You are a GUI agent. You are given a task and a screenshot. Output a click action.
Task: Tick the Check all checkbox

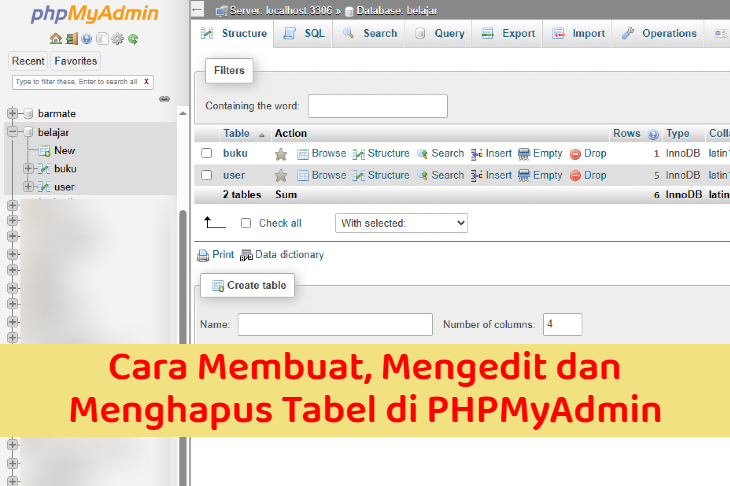point(246,223)
